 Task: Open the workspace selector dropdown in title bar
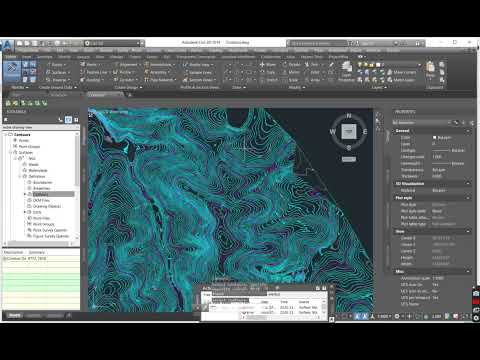(113, 43)
